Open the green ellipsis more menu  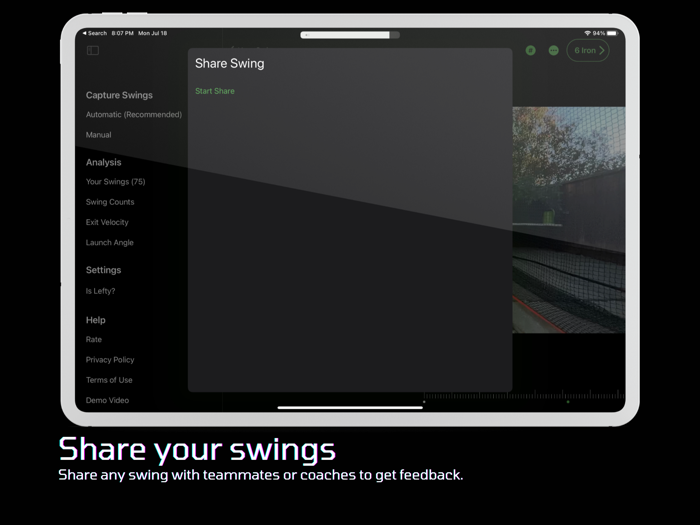pyautogui.click(x=554, y=50)
